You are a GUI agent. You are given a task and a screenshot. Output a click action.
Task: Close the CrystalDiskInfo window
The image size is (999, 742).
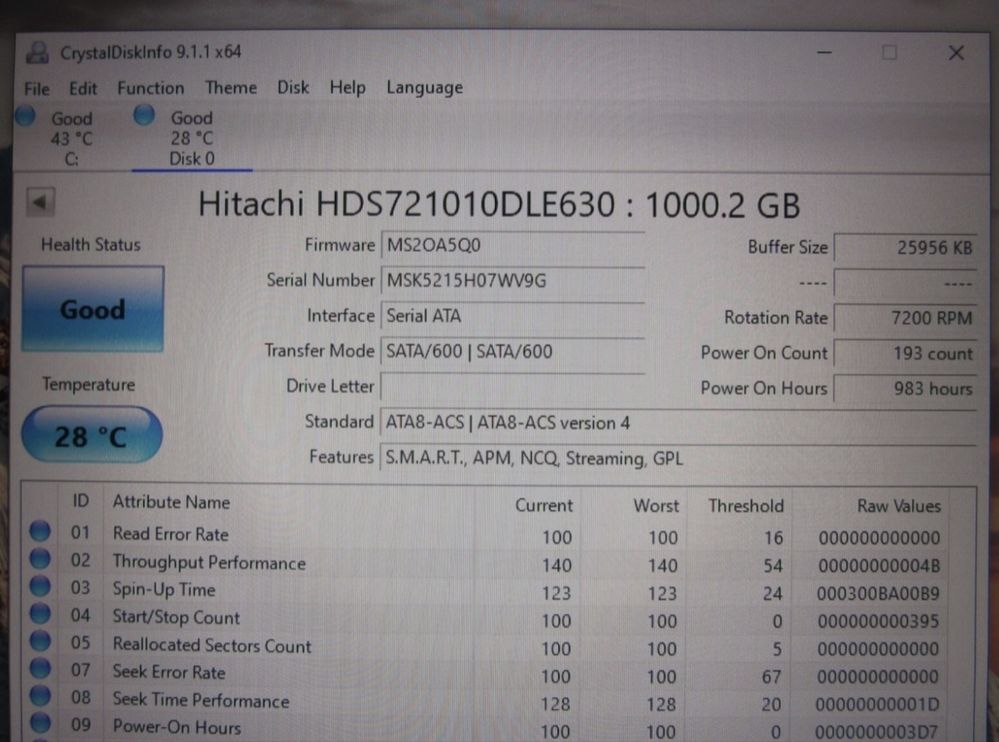point(956,53)
